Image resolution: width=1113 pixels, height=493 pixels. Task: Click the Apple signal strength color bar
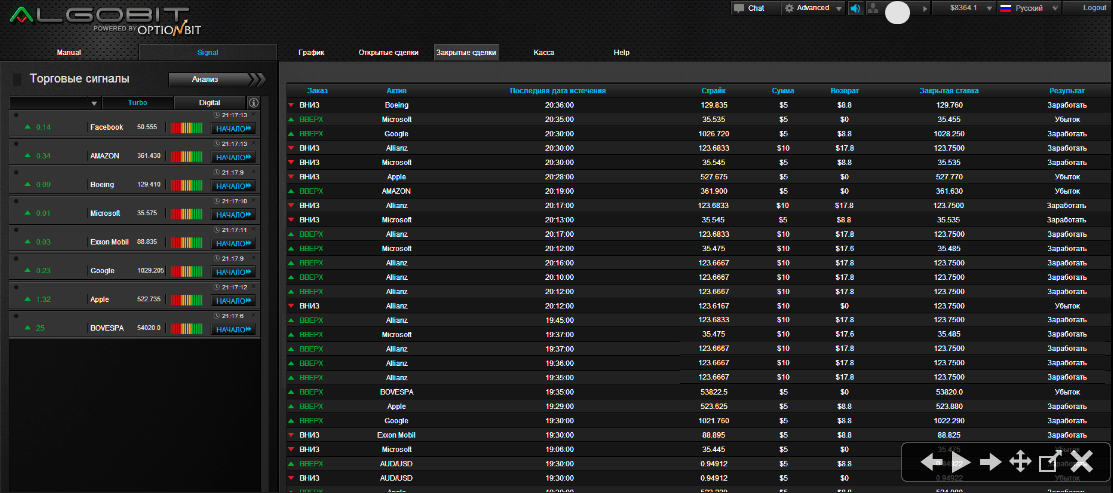point(186,300)
